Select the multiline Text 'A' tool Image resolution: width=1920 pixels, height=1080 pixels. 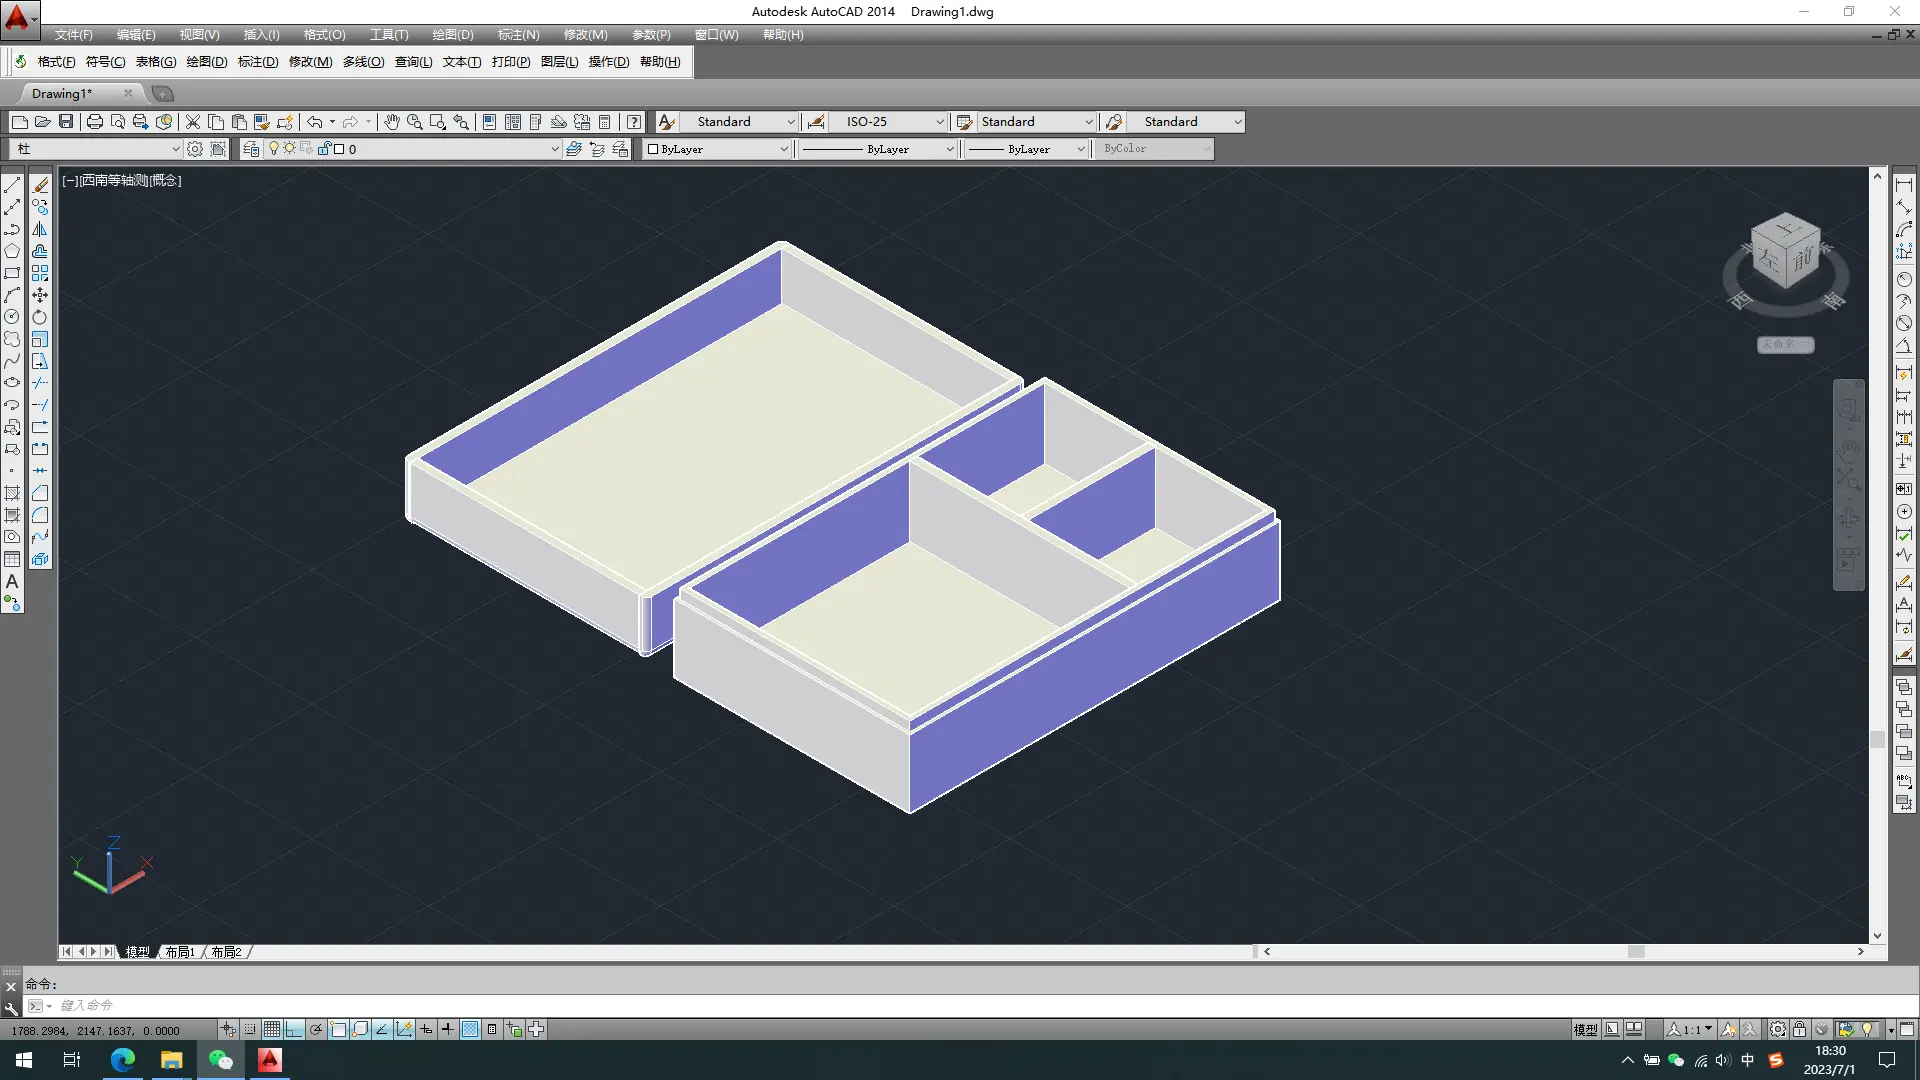tap(12, 581)
